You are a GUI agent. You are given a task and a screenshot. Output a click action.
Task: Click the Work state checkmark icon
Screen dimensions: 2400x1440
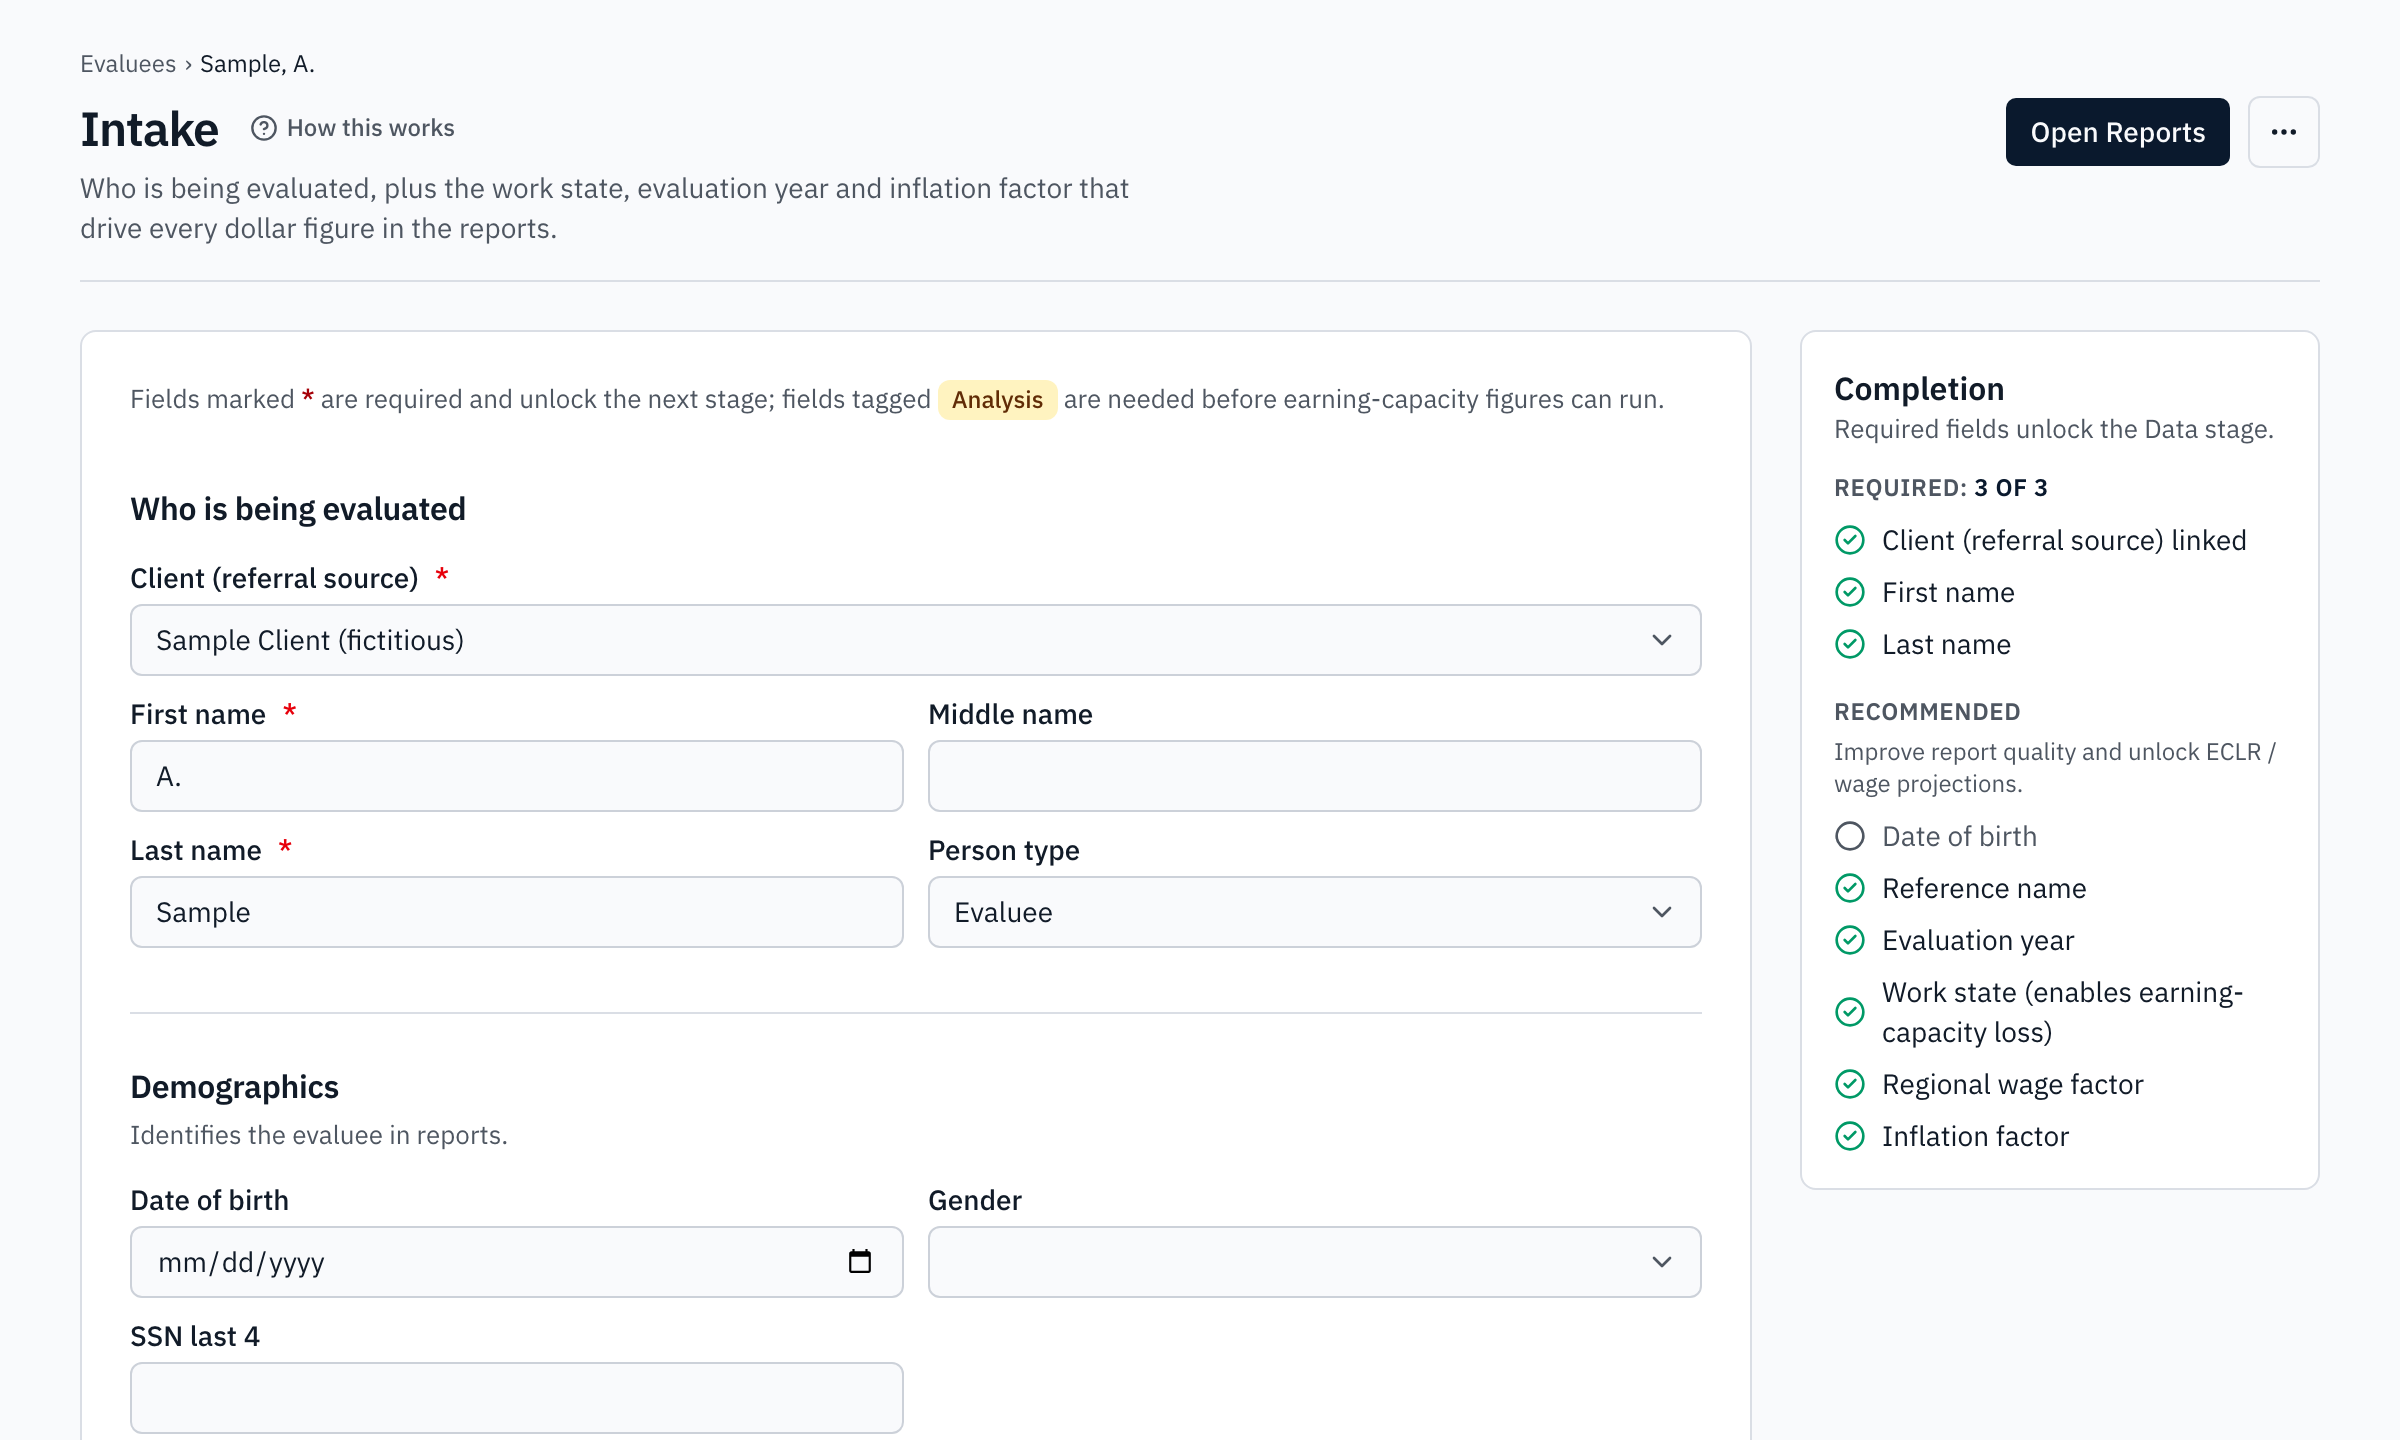click(x=1850, y=1012)
